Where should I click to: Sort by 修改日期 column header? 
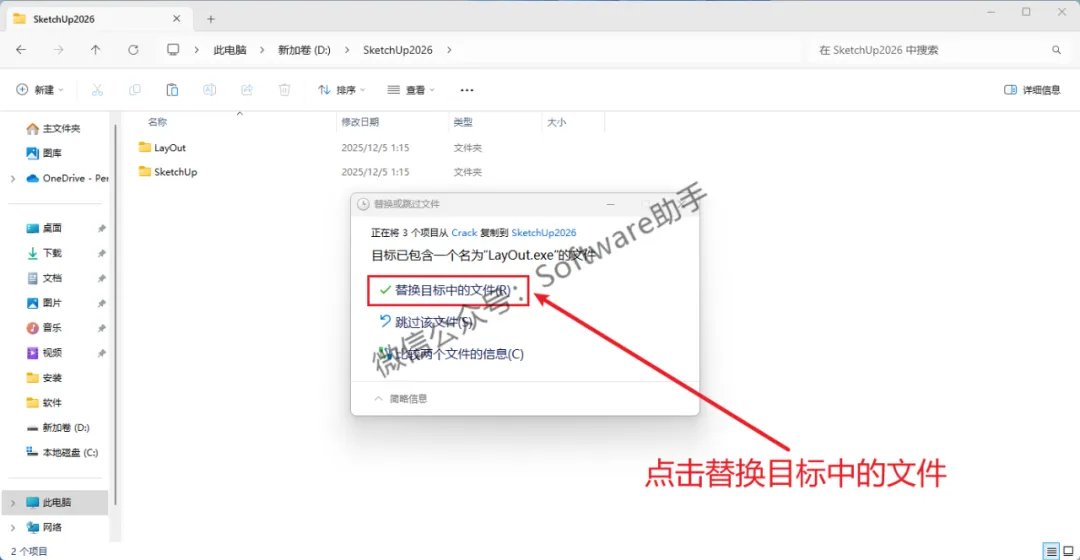tap(360, 122)
